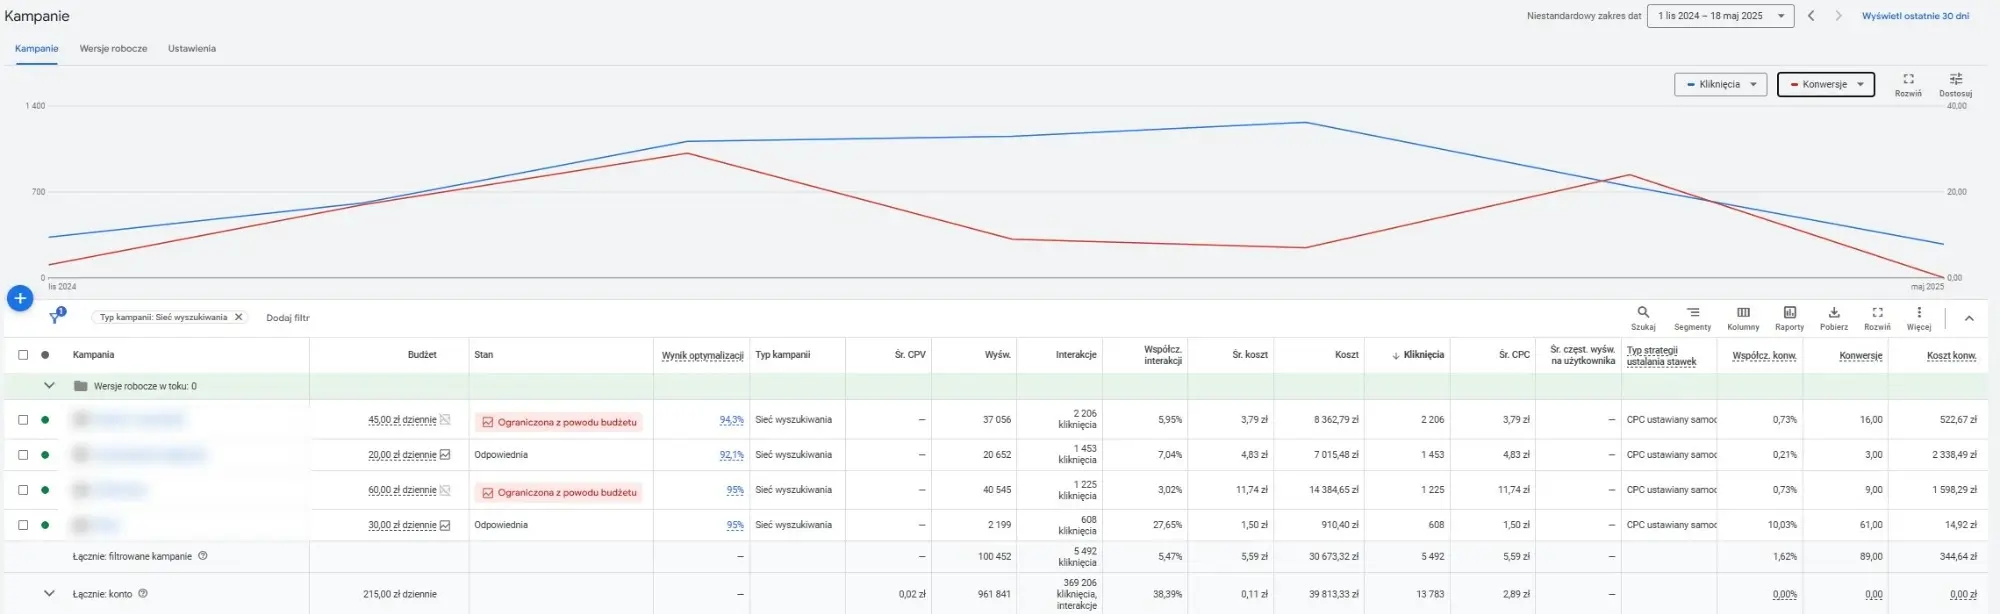
Task: Click green status dot of 20,00 zł campaign
Action: coord(45,455)
